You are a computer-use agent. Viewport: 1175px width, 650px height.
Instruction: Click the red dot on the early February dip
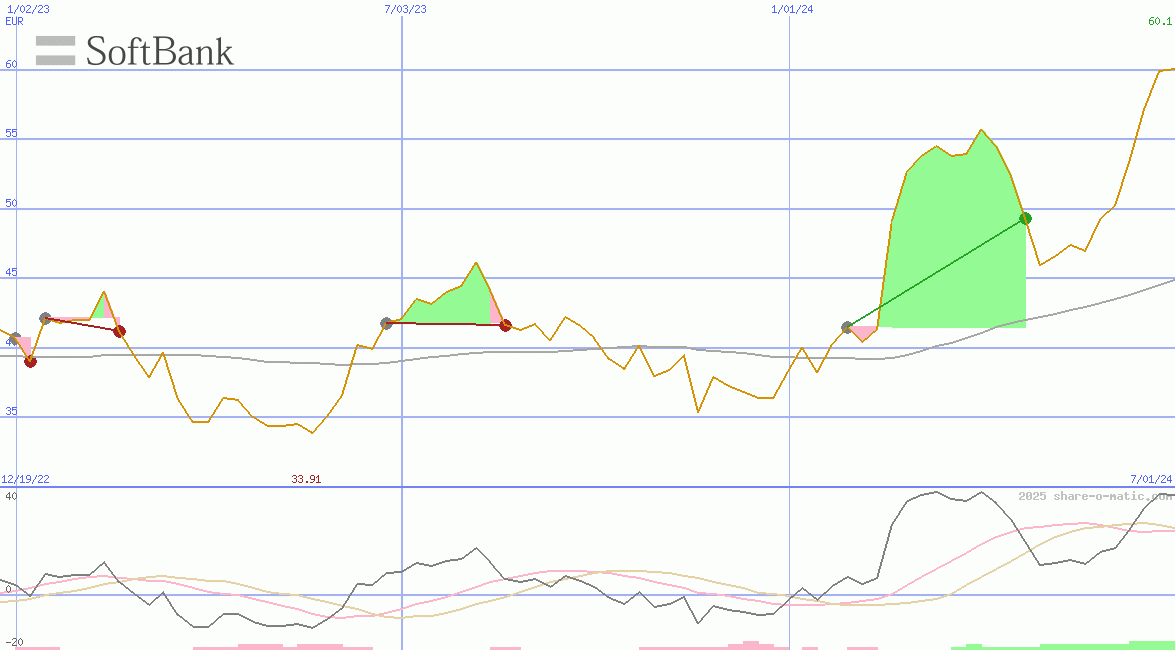point(30,362)
